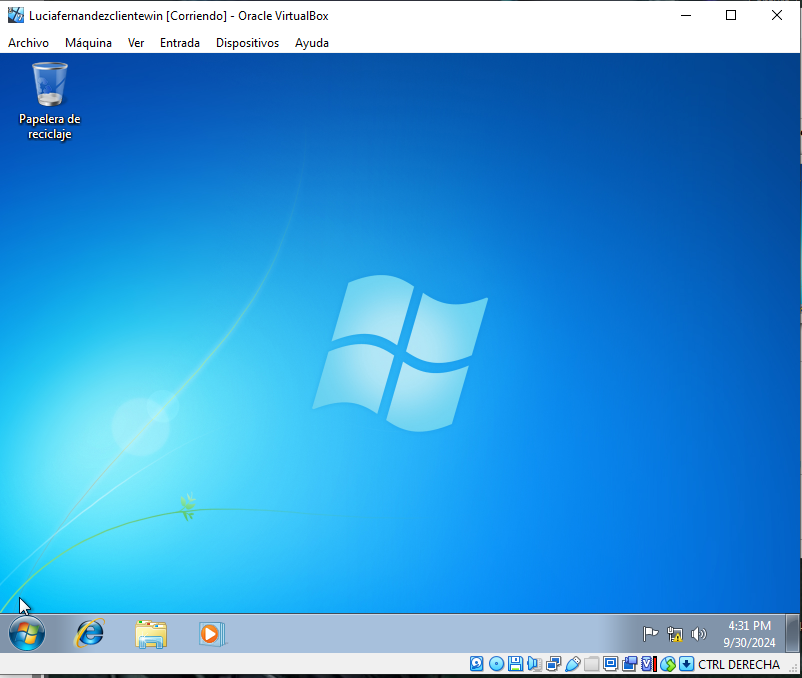
Task: Open the Dispositivos menu
Action: (x=247, y=43)
